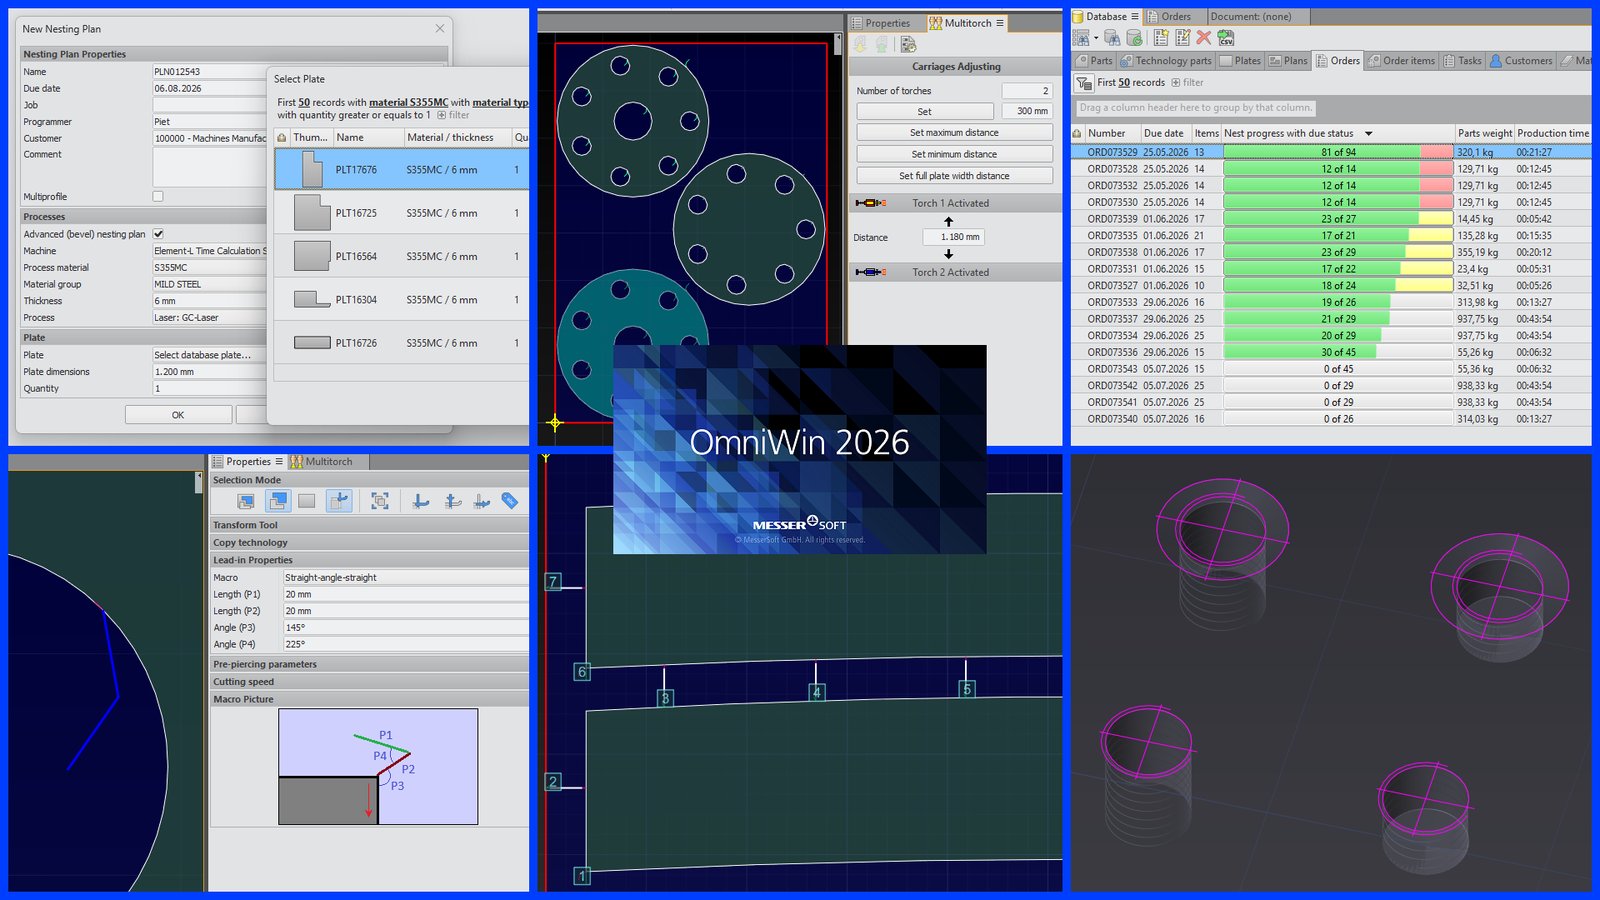Viewport: 1600px width, 900px height.
Task: Click the Torch 1 Activated icon
Action: [x=869, y=203]
